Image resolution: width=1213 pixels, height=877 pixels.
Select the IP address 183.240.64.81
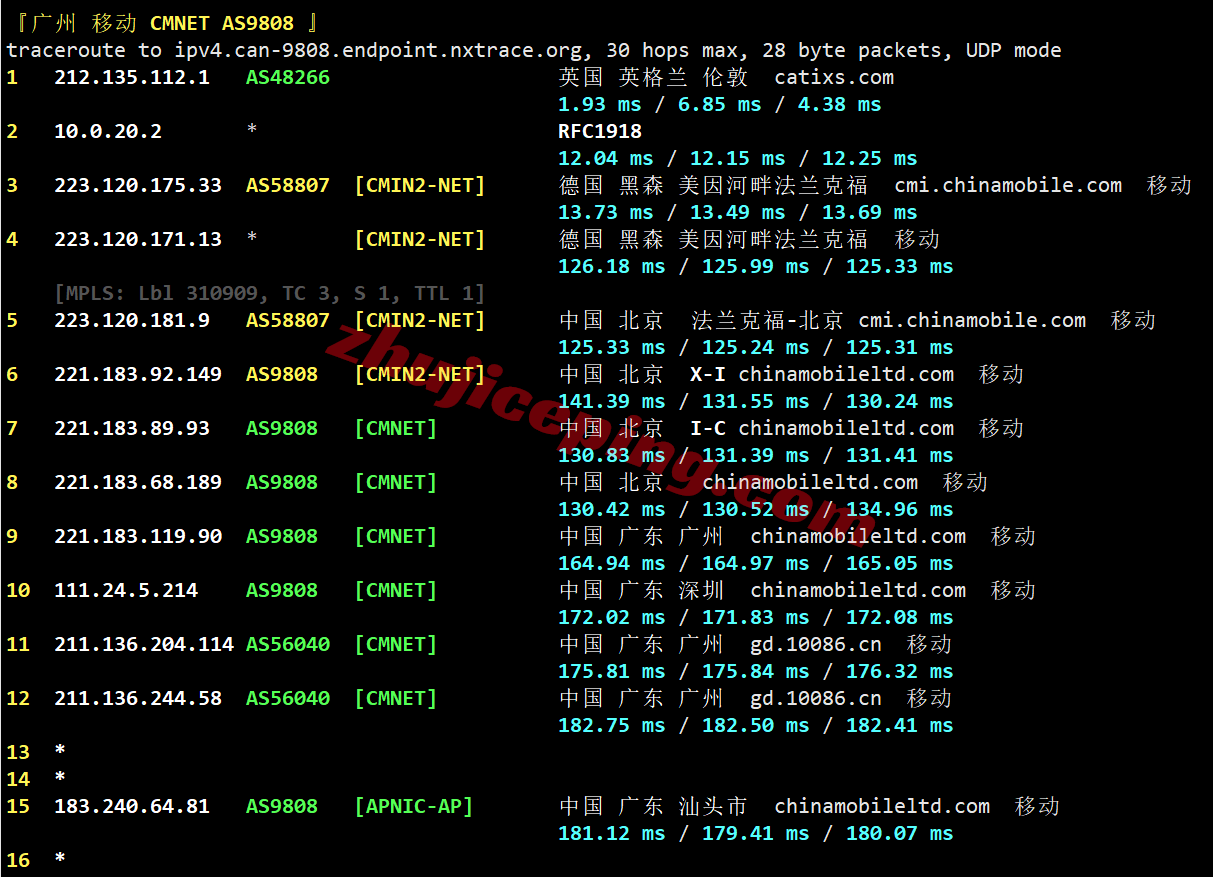click(x=132, y=806)
